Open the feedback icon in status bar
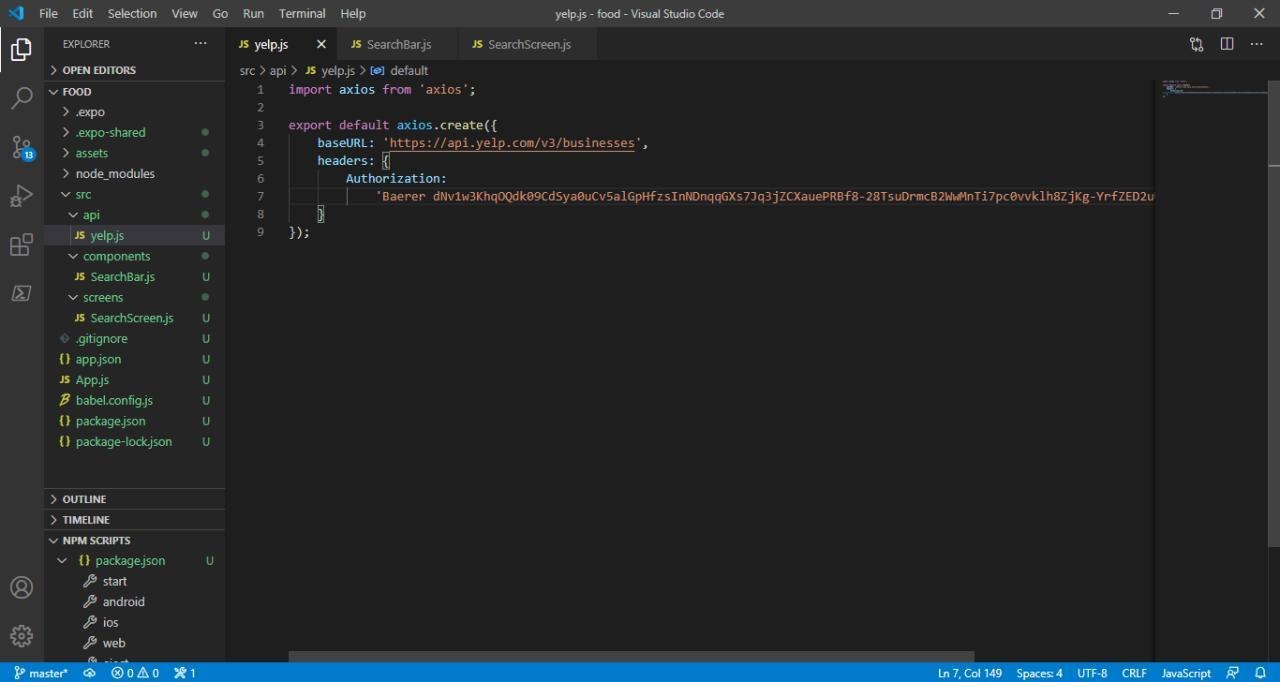The width and height of the screenshot is (1280, 682). 1233,673
